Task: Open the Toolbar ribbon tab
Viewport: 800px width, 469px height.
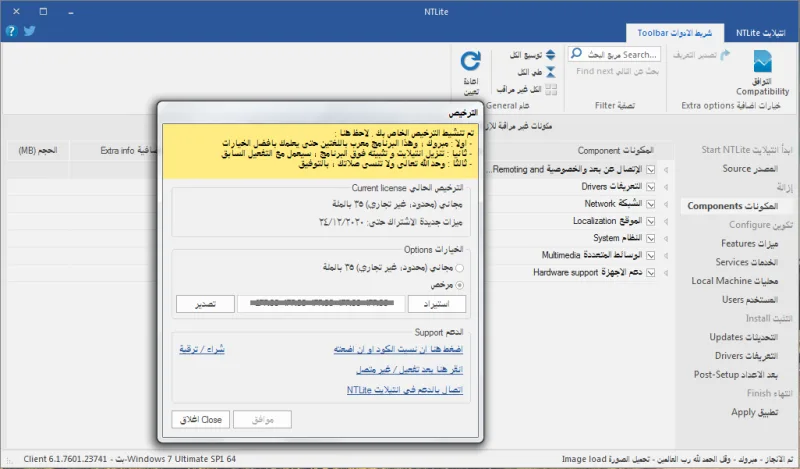Action: pos(674,33)
